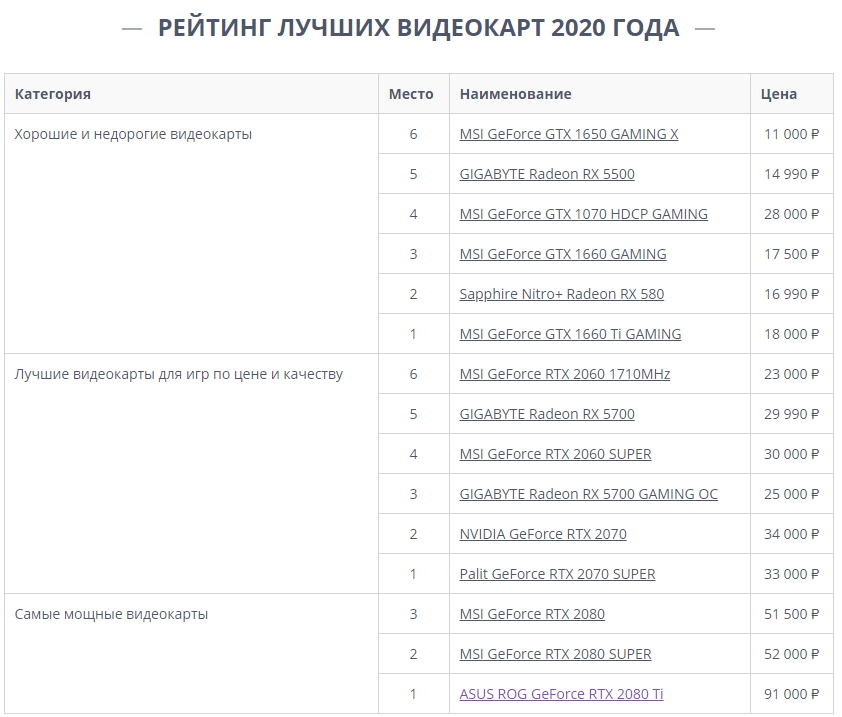
Task: Select MSI GeForce GTX 1660 GAMING link
Action: click(x=562, y=254)
